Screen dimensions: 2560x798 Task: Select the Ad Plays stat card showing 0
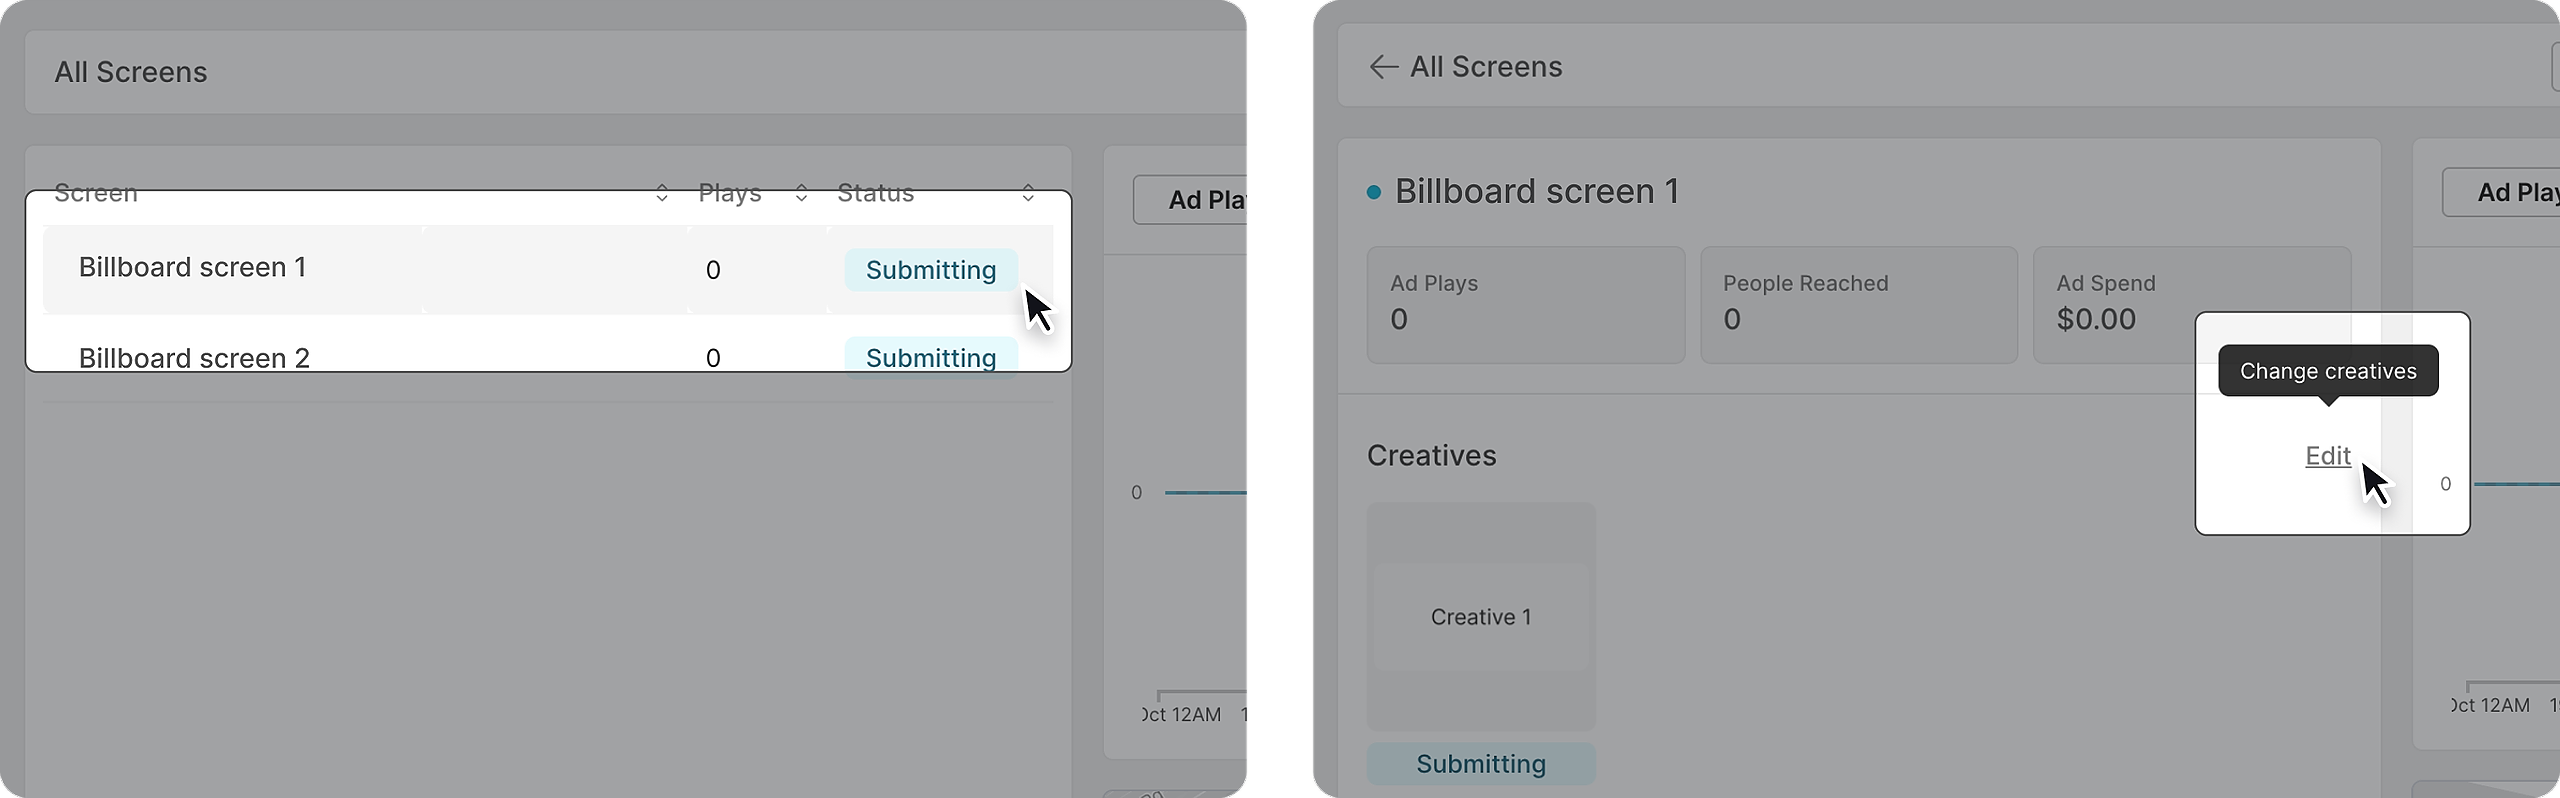click(1525, 304)
